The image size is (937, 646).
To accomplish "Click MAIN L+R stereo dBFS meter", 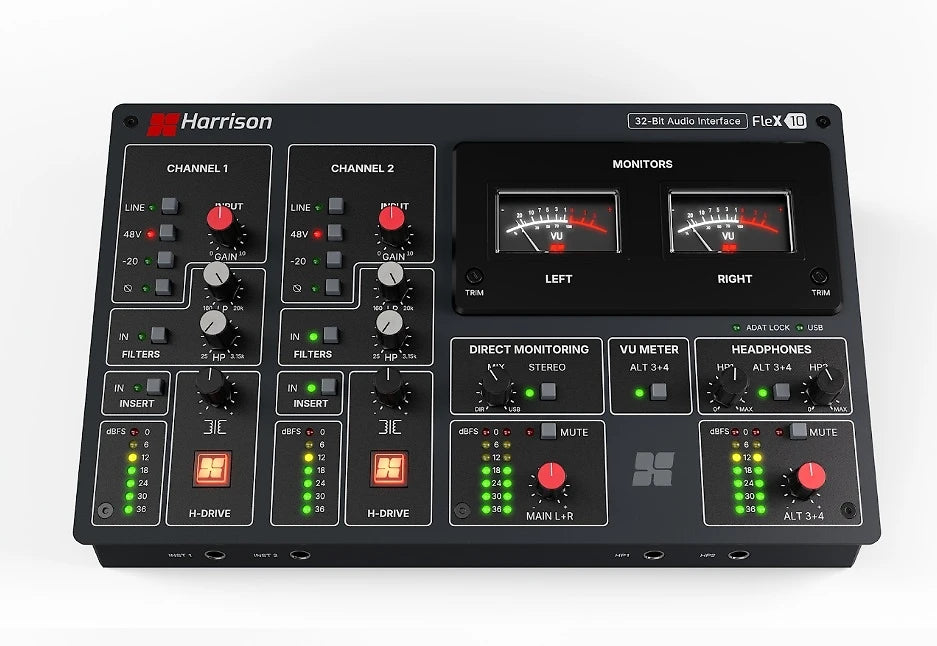I will 497,470.
